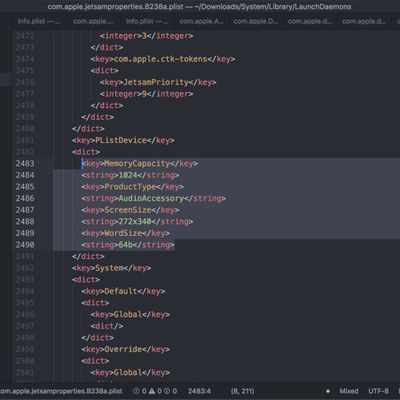Click the linter info count icon in status bar
Viewport: 400px width, 400px height.
tap(167, 391)
